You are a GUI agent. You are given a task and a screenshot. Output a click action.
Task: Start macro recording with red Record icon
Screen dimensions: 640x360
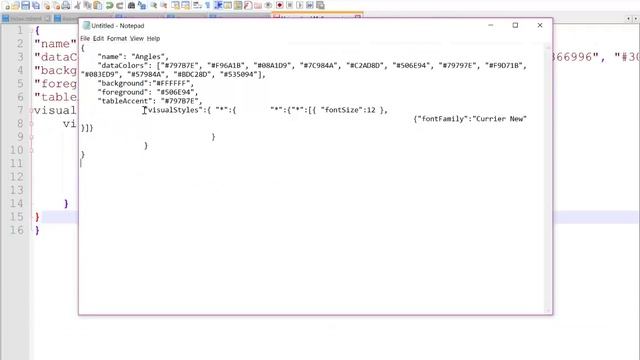(280, 5)
